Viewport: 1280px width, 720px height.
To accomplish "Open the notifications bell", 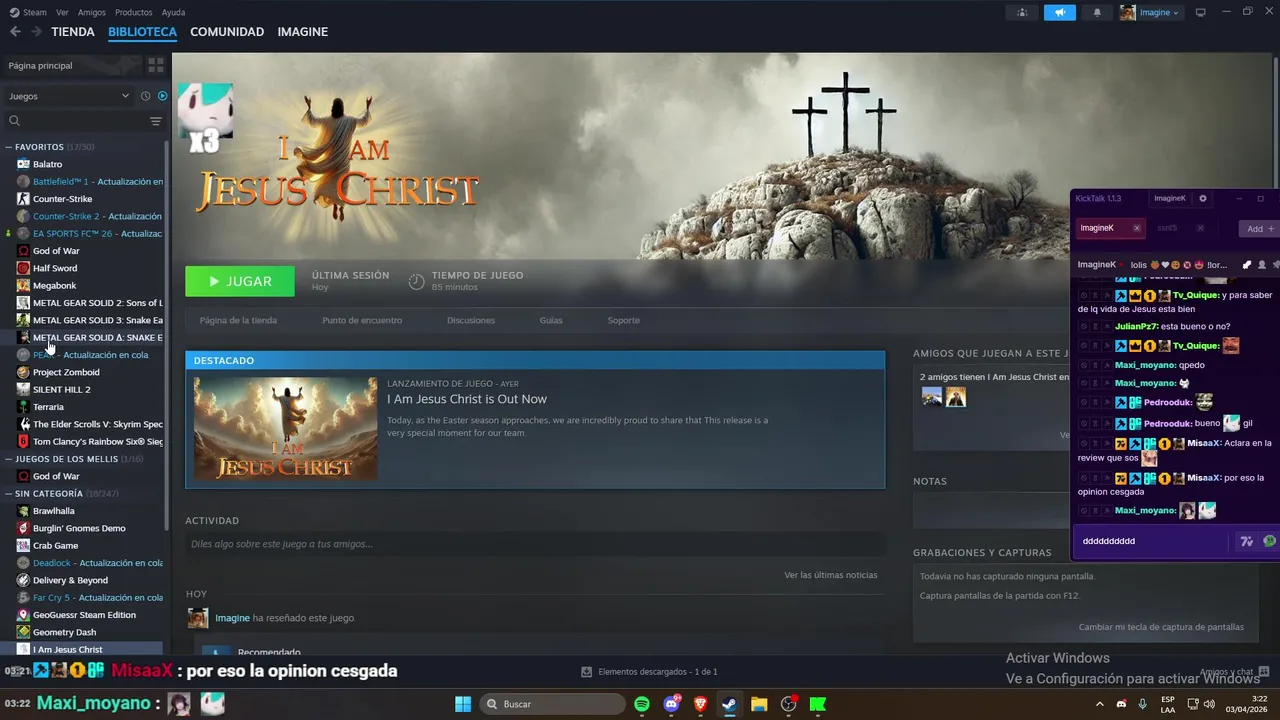I will point(1097,12).
